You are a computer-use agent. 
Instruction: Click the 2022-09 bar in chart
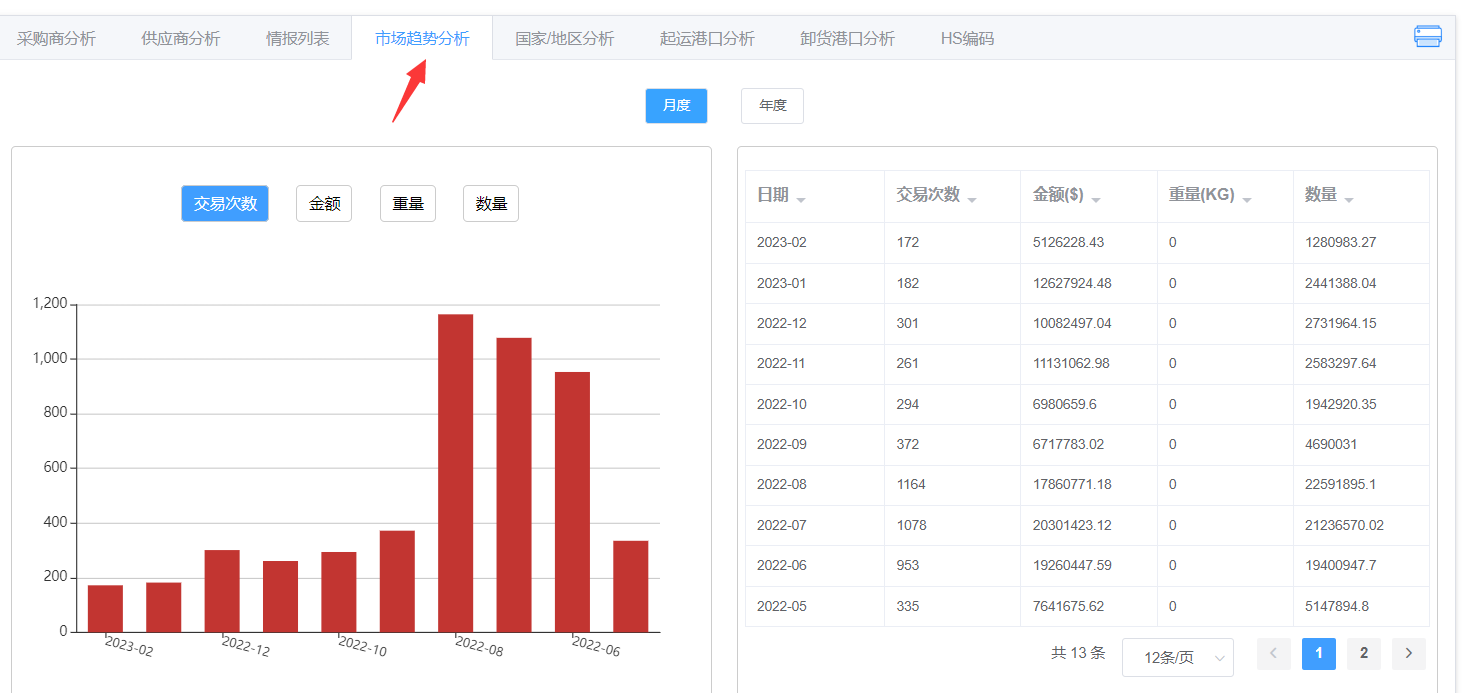[x=397, y=581]
